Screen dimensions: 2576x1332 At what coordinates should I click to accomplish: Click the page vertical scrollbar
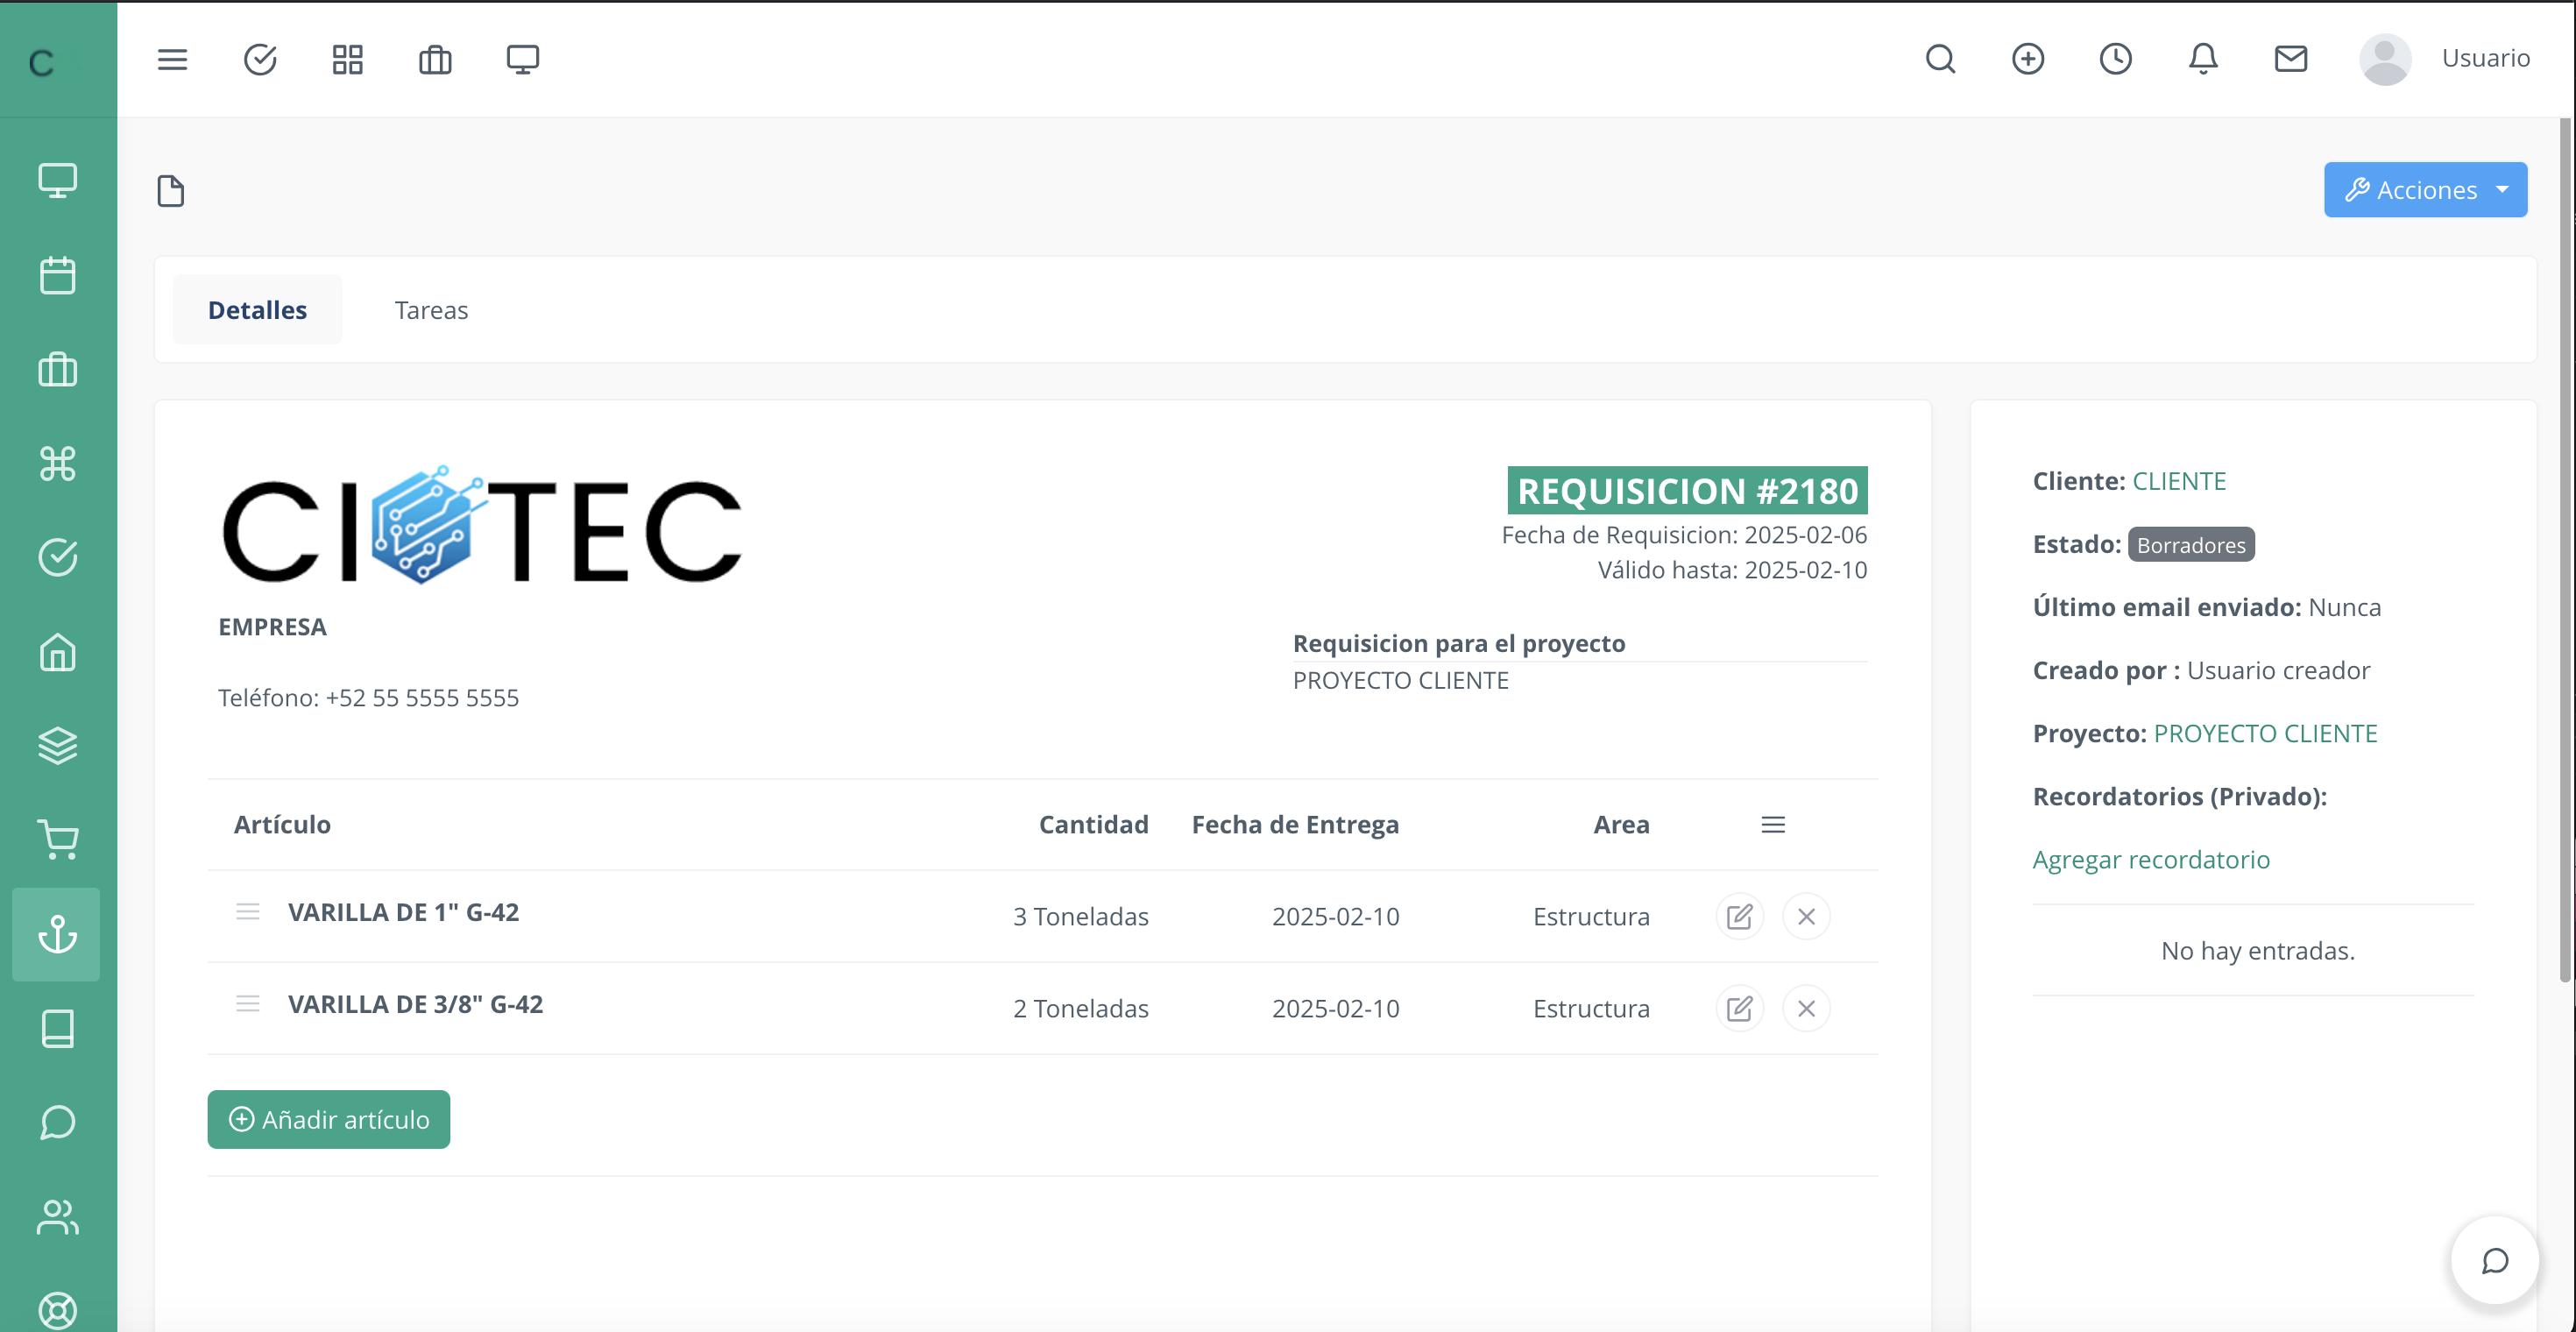(2565, 550)
